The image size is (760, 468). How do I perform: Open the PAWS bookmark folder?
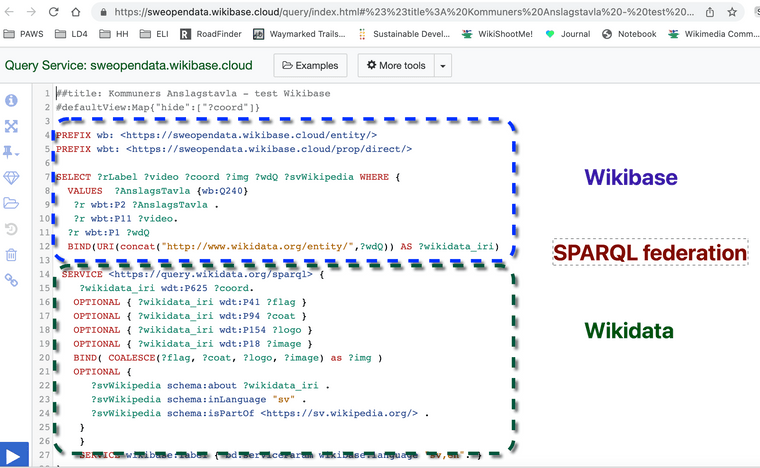pos(26,34)
